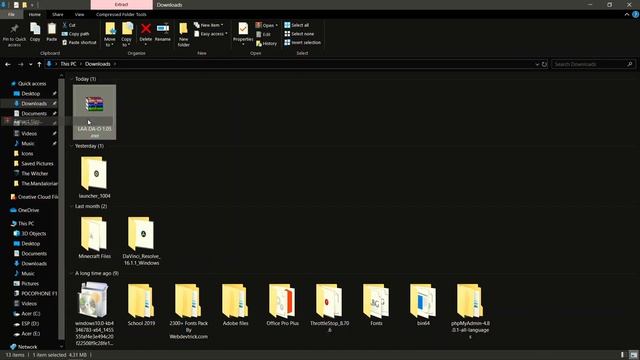The width and height of the screenshot is (640, 360).
Task: Click Select none
Action: click(299, 34)
